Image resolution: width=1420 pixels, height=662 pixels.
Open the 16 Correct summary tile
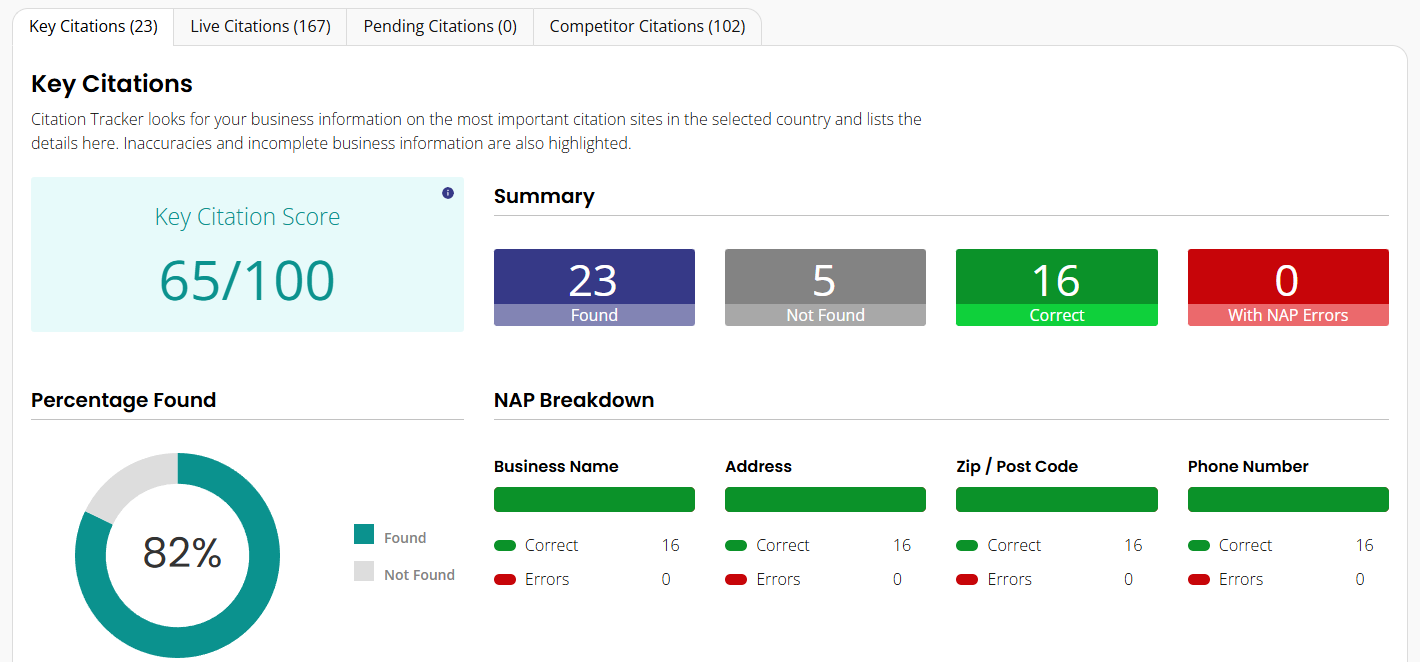point(1057,287)
